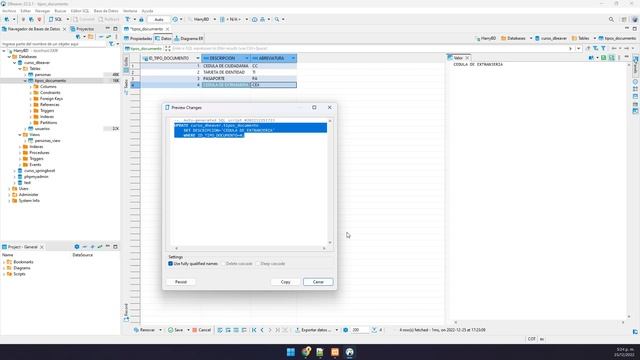
Task: Click the Renovar refresh button
Action: click(x=144, y=330)
